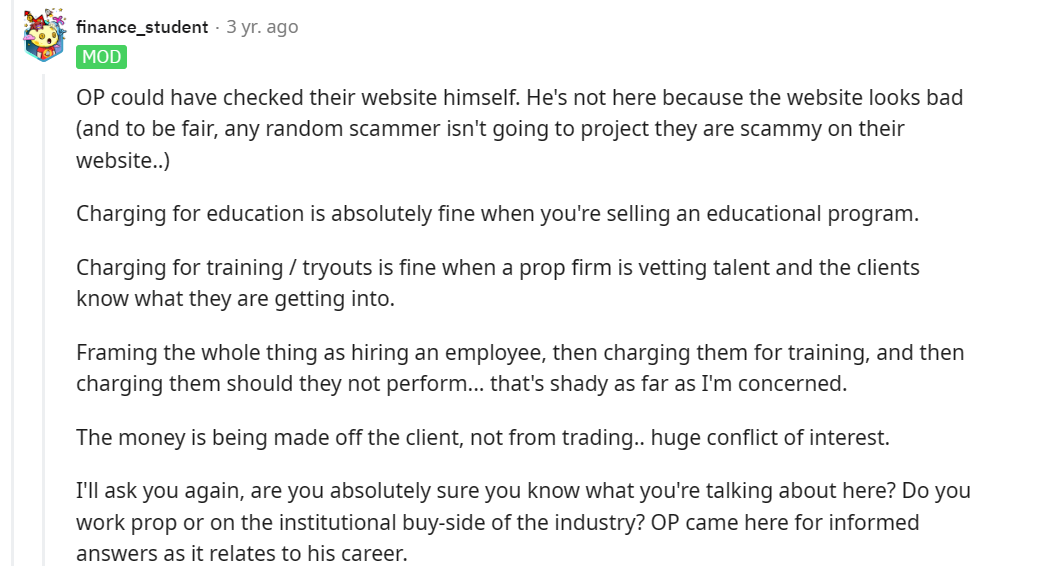Click the green MOD badge

(x=101, y=57)
